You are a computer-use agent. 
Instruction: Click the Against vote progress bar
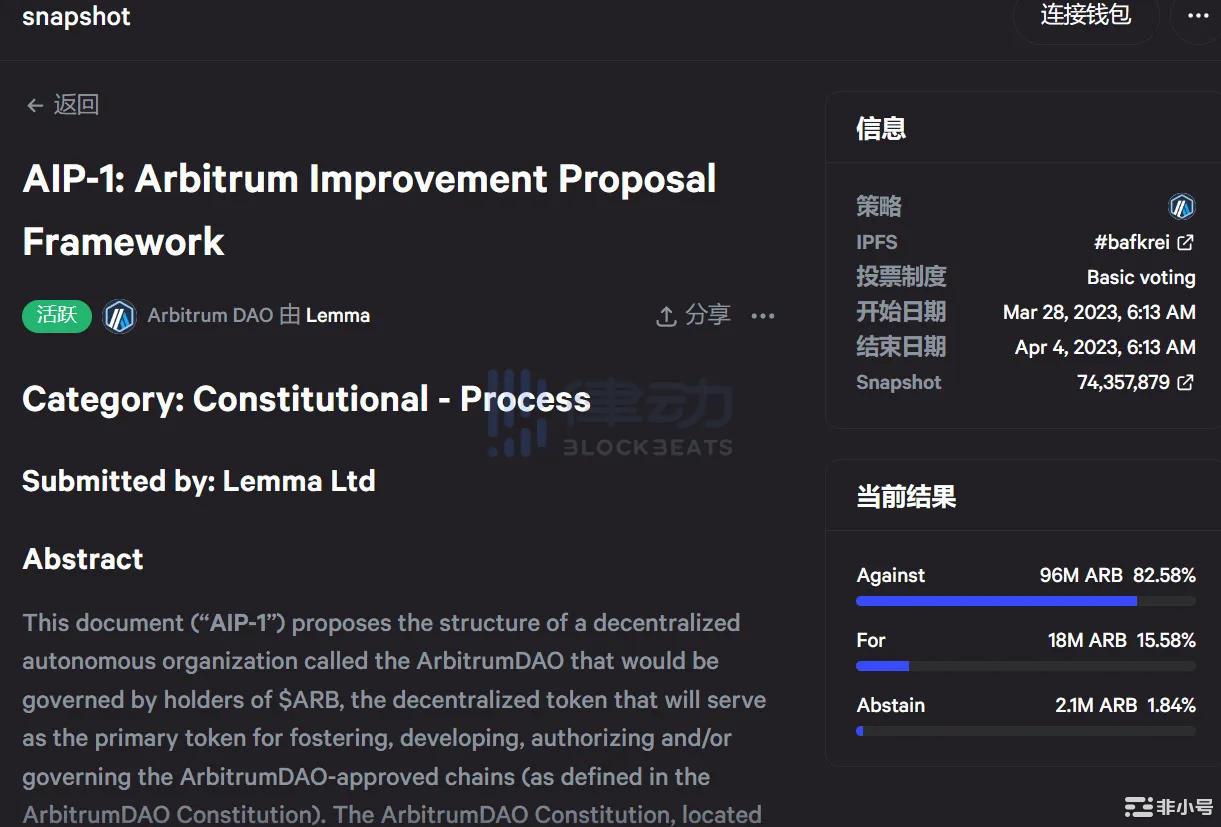click(1025, 601)
